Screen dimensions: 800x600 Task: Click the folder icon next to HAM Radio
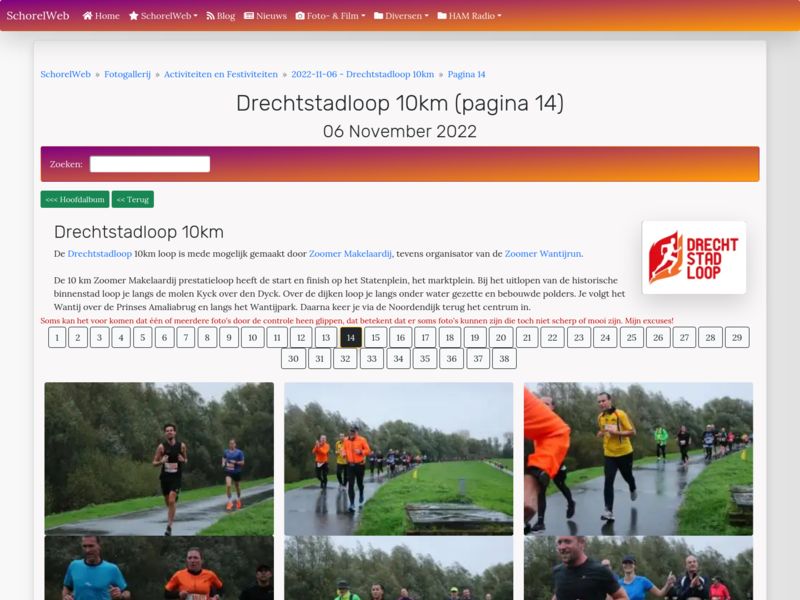point(442,16)
